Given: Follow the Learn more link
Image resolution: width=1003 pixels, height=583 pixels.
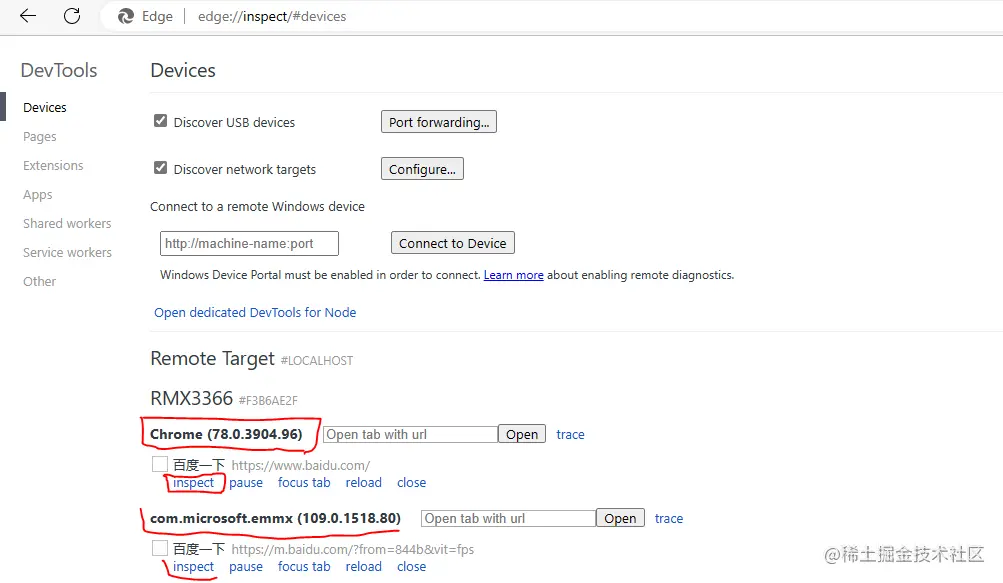Looking at the screenshot, I should point(514,275).
